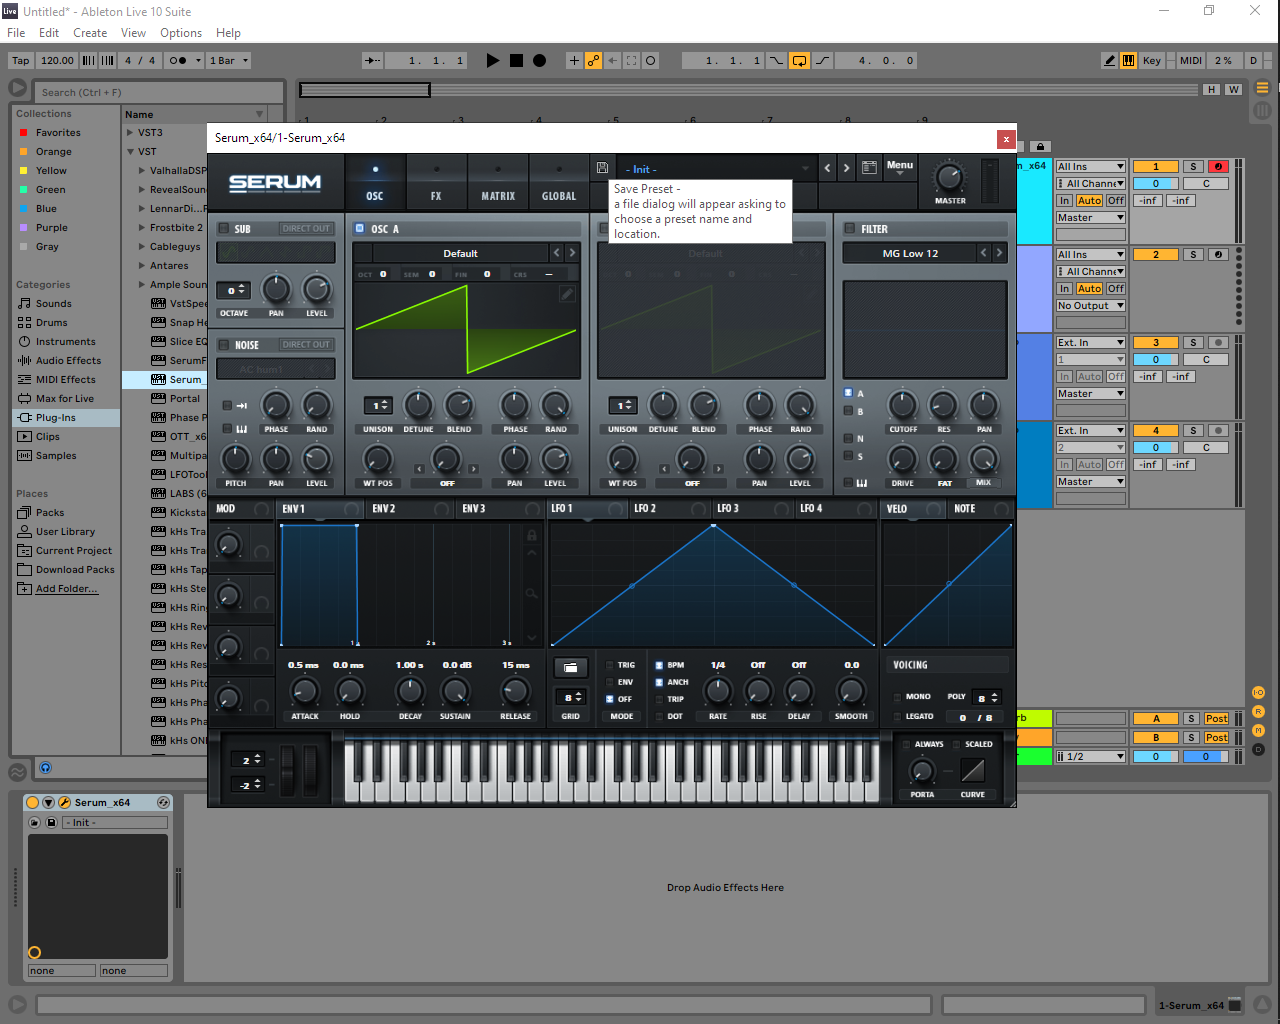
Task: Toggle the OSC A enable checkbox
Action: pos(360,228)
